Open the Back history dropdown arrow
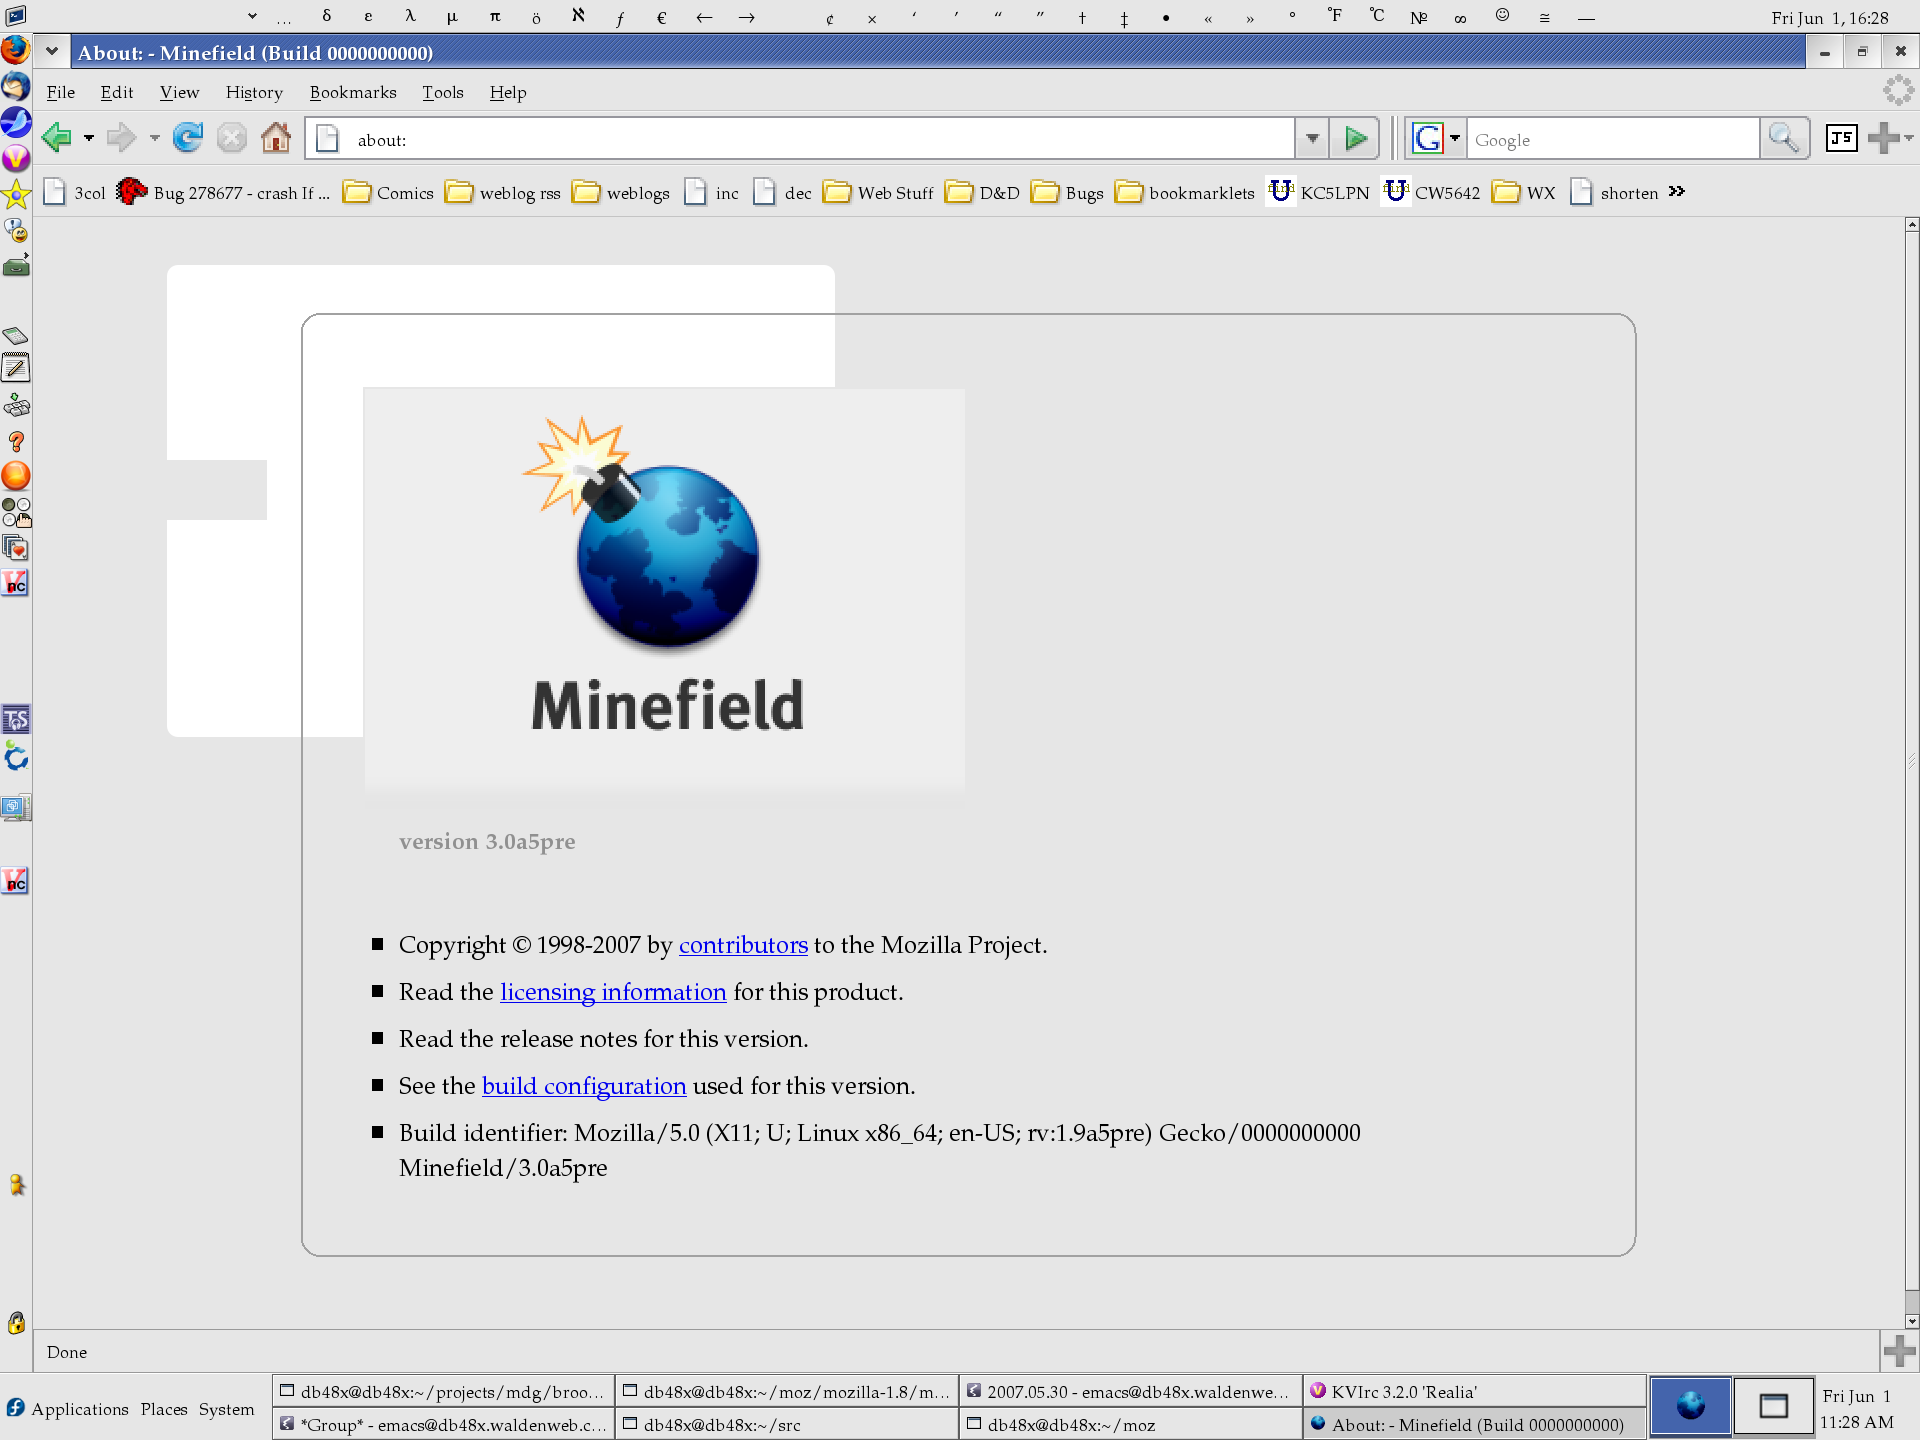 (x=89, y=138)
